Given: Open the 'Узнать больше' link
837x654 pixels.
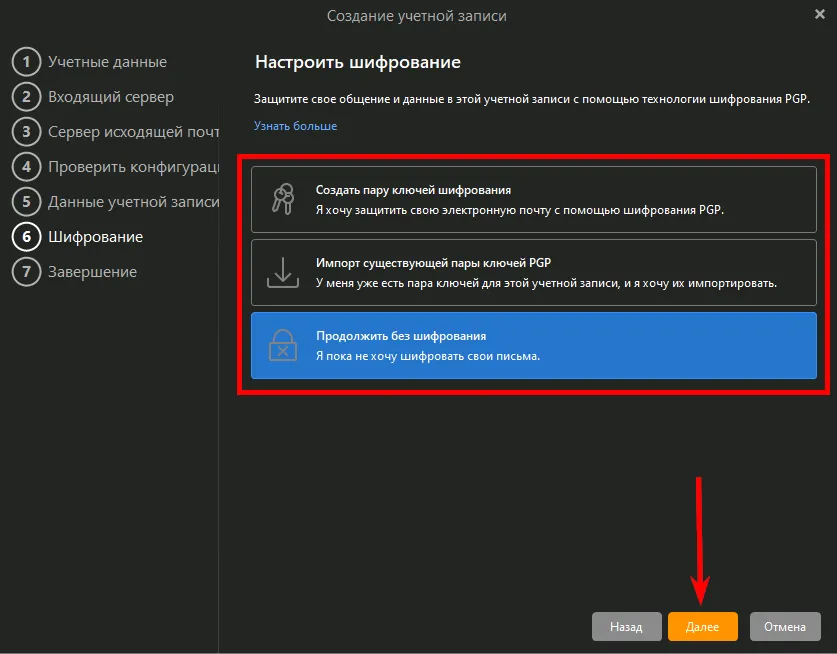Looking at the screenshot, I should coord(295,126).
